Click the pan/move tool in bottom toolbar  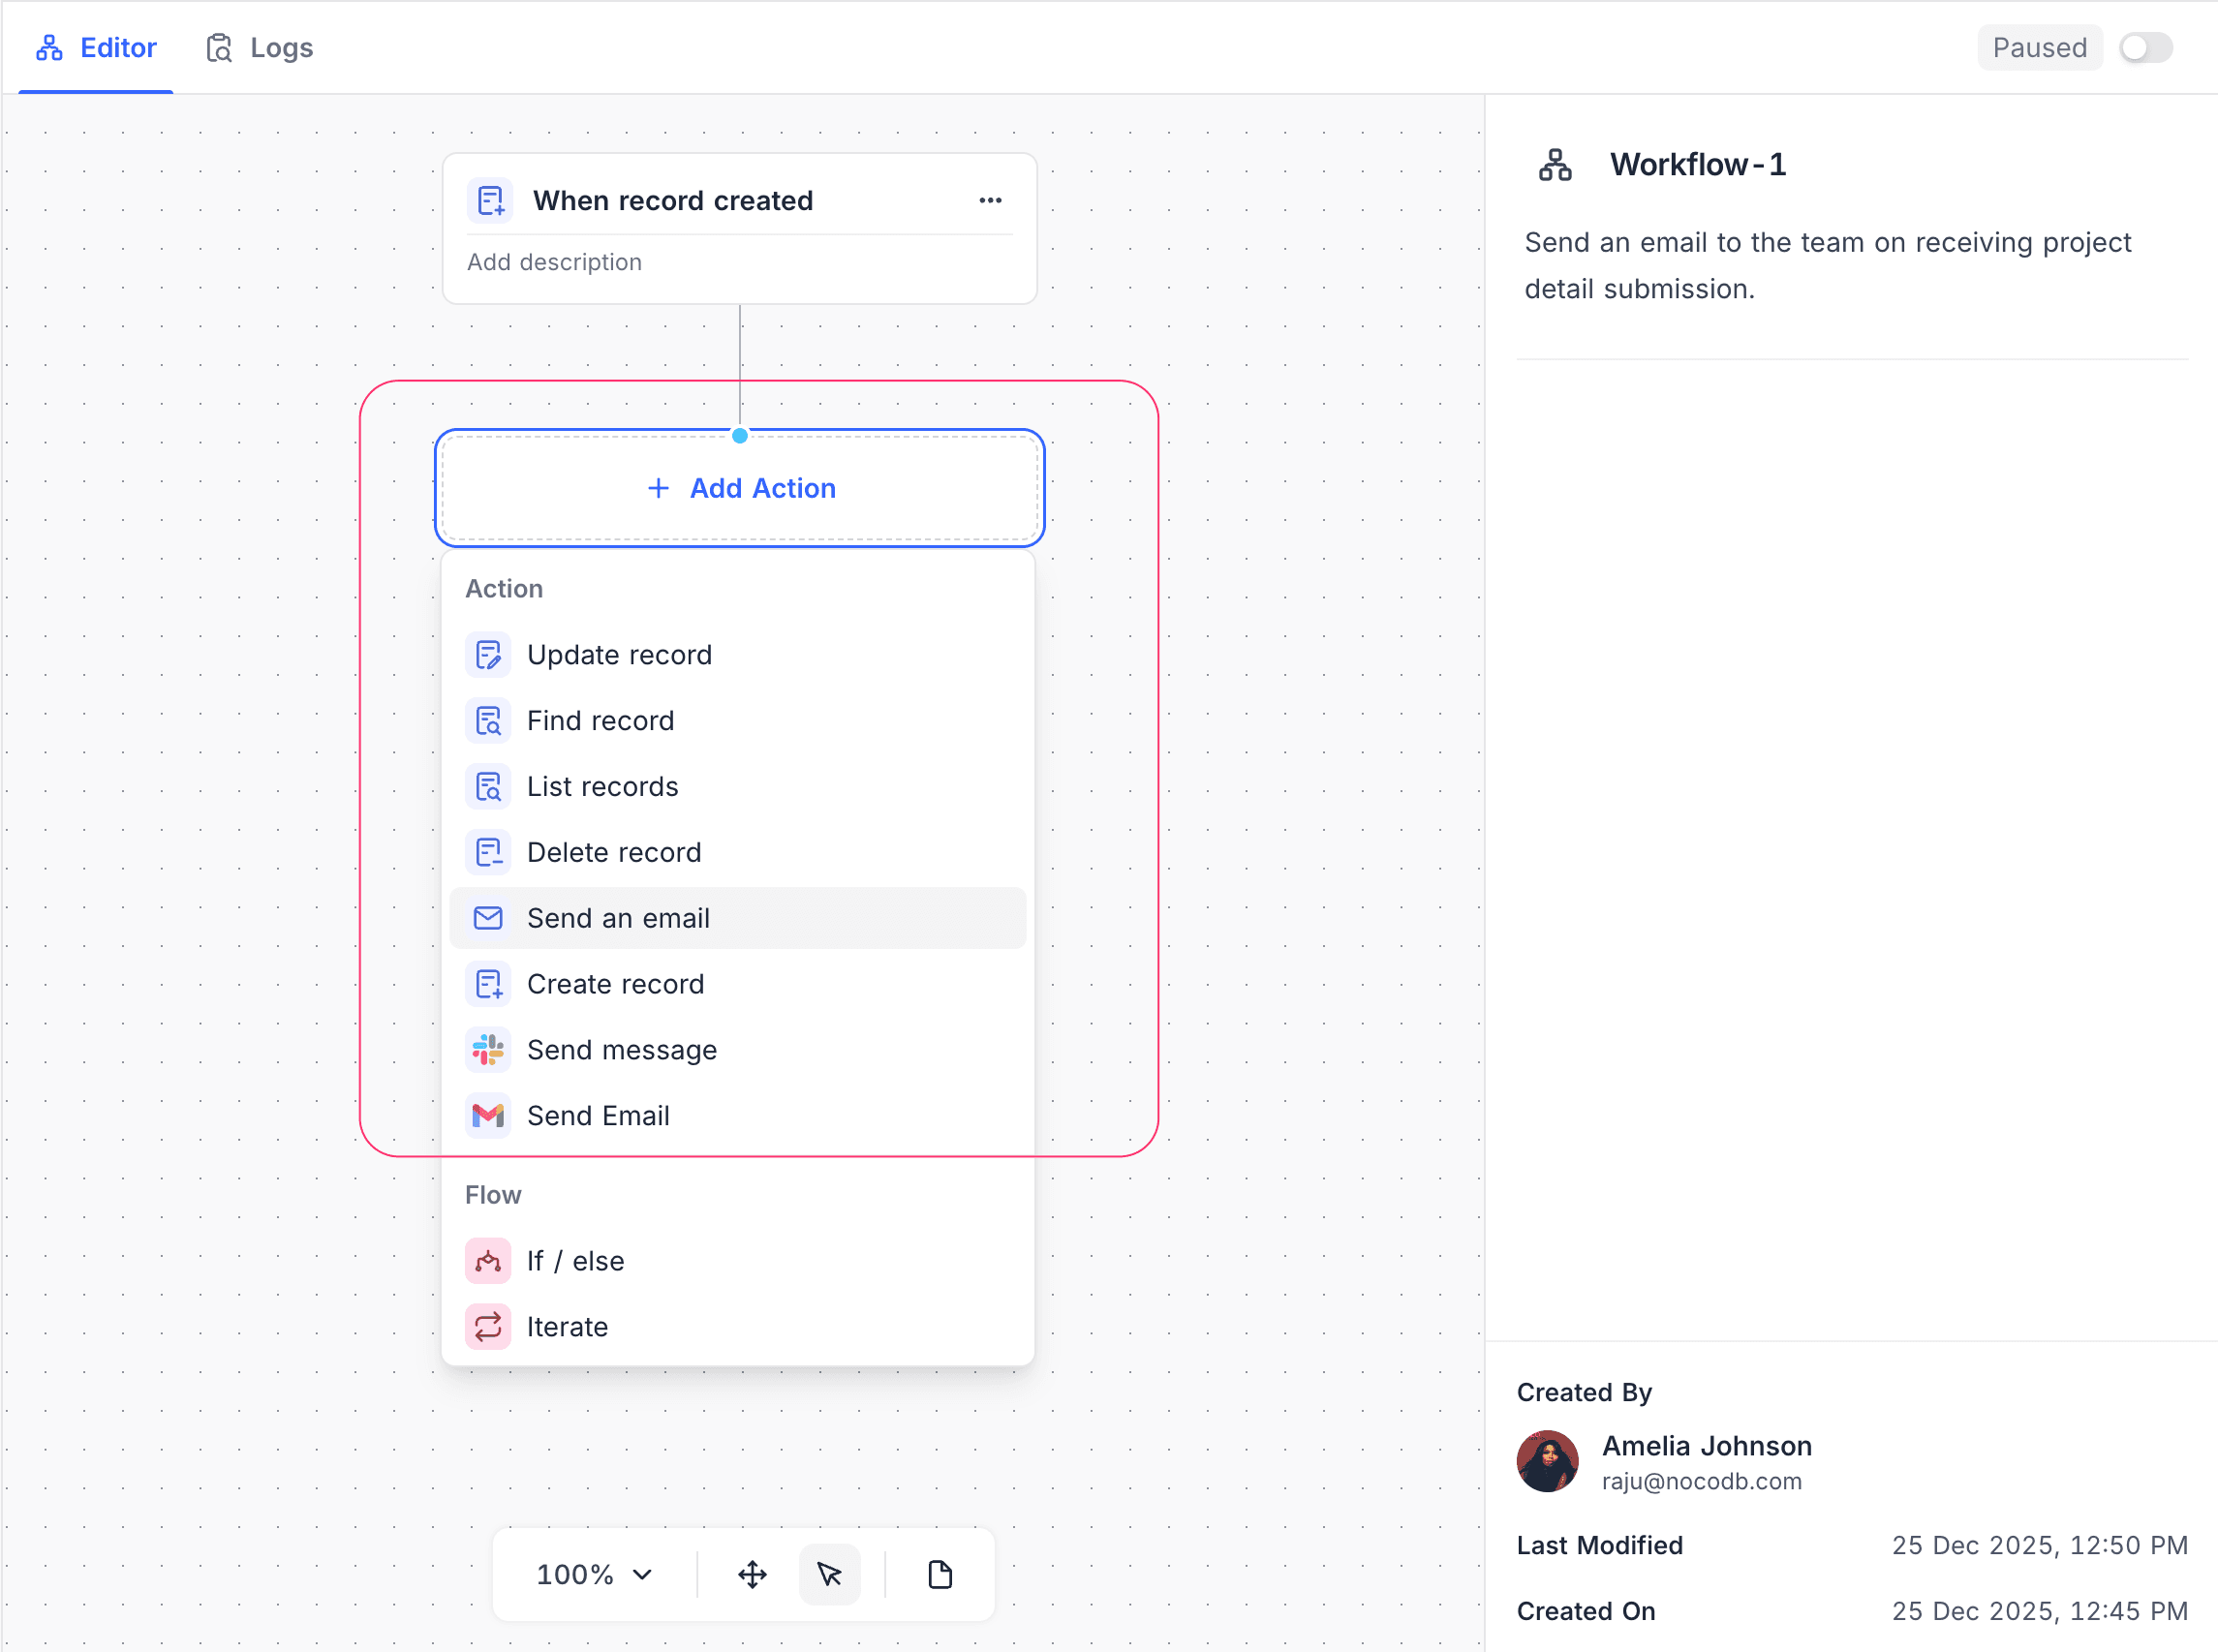tap(752, 1574)
